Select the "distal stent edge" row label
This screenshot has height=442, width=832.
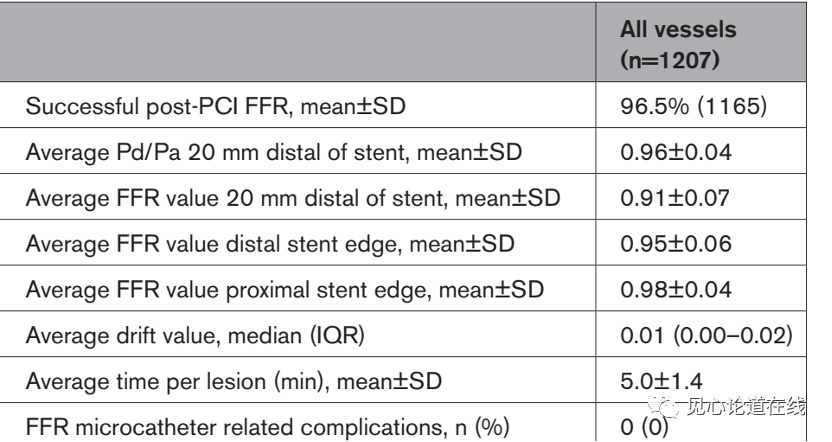(273, 245)
